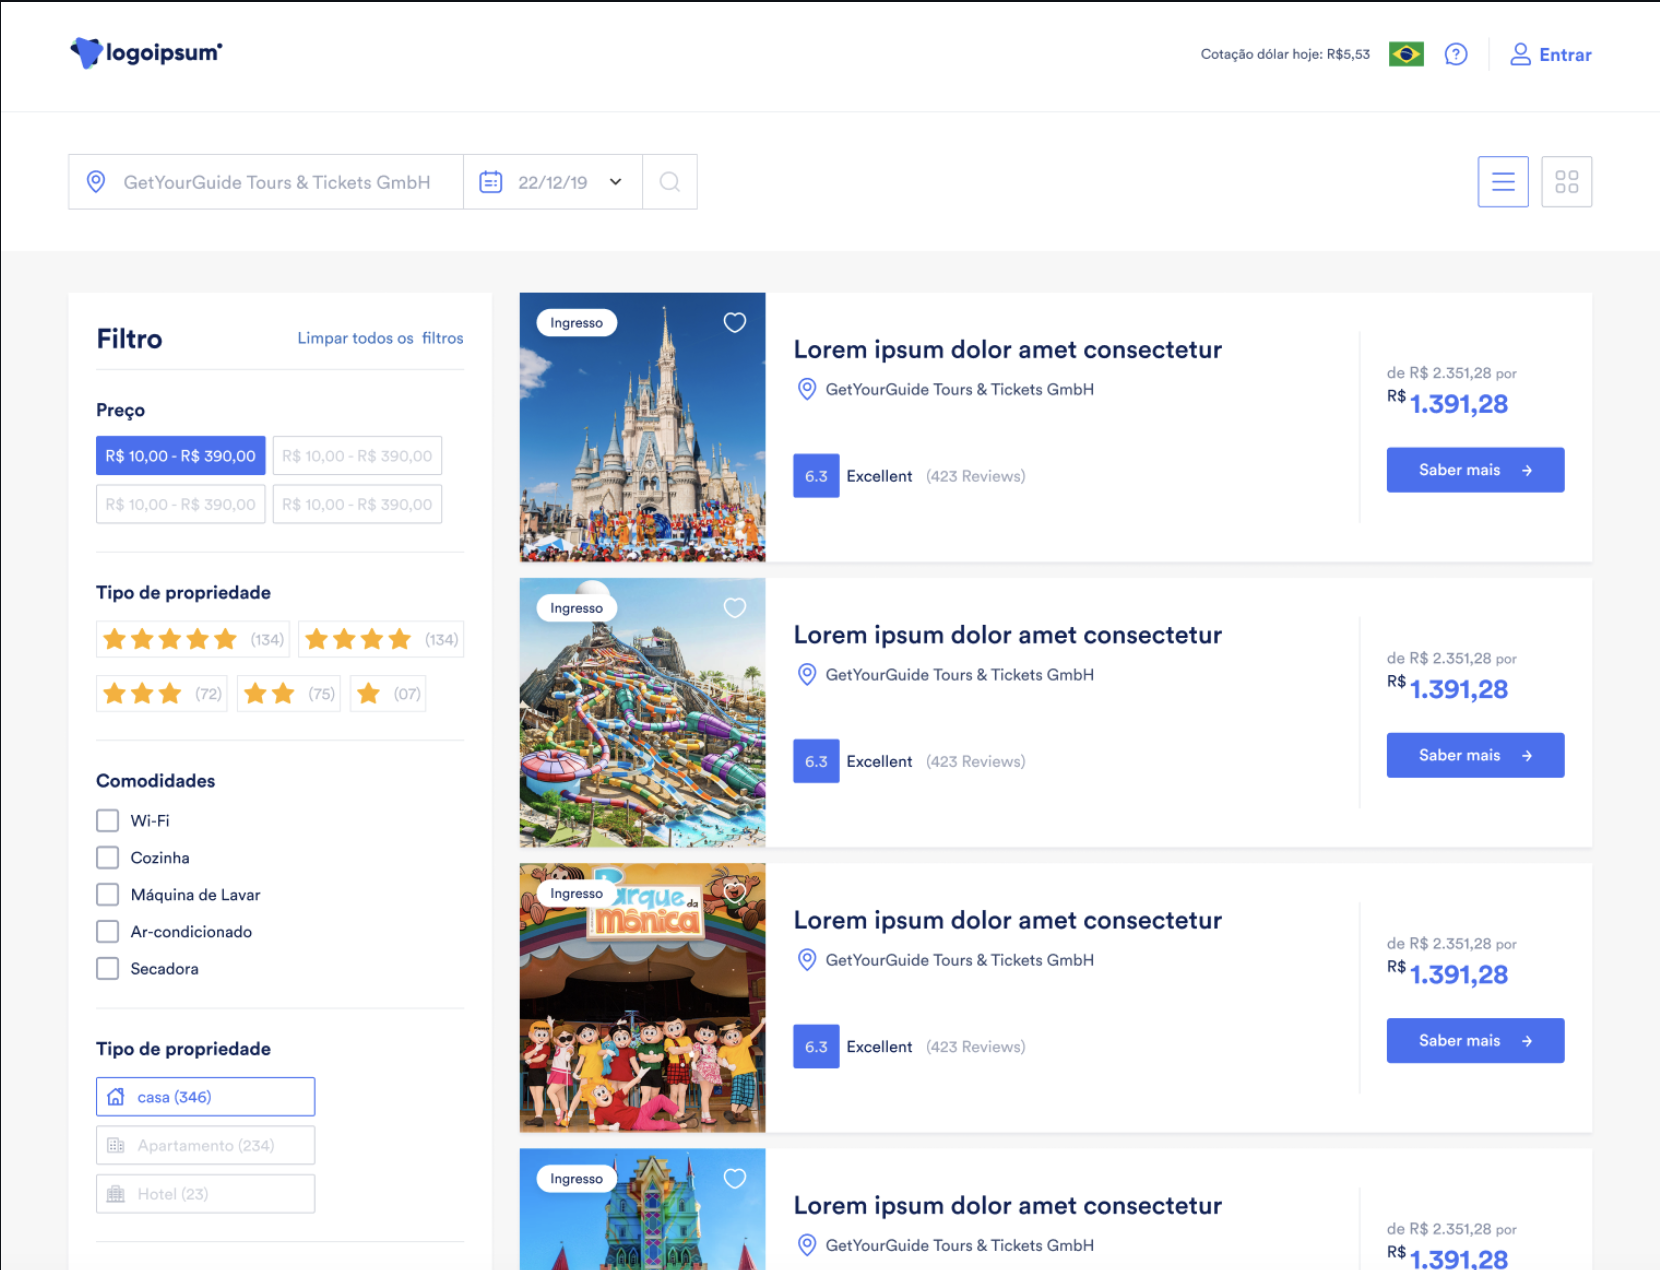Click the GetYourGuide location search field
The width and height of the screenshot is (1660, 1270).
[276, 182]
